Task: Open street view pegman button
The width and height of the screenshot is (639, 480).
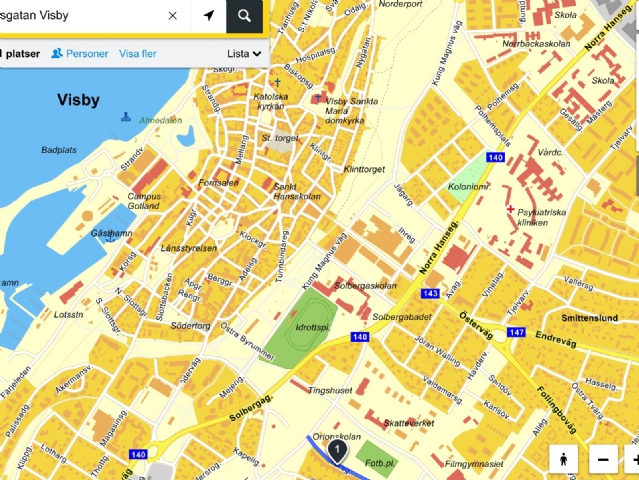Action: (x=564, y=459)
